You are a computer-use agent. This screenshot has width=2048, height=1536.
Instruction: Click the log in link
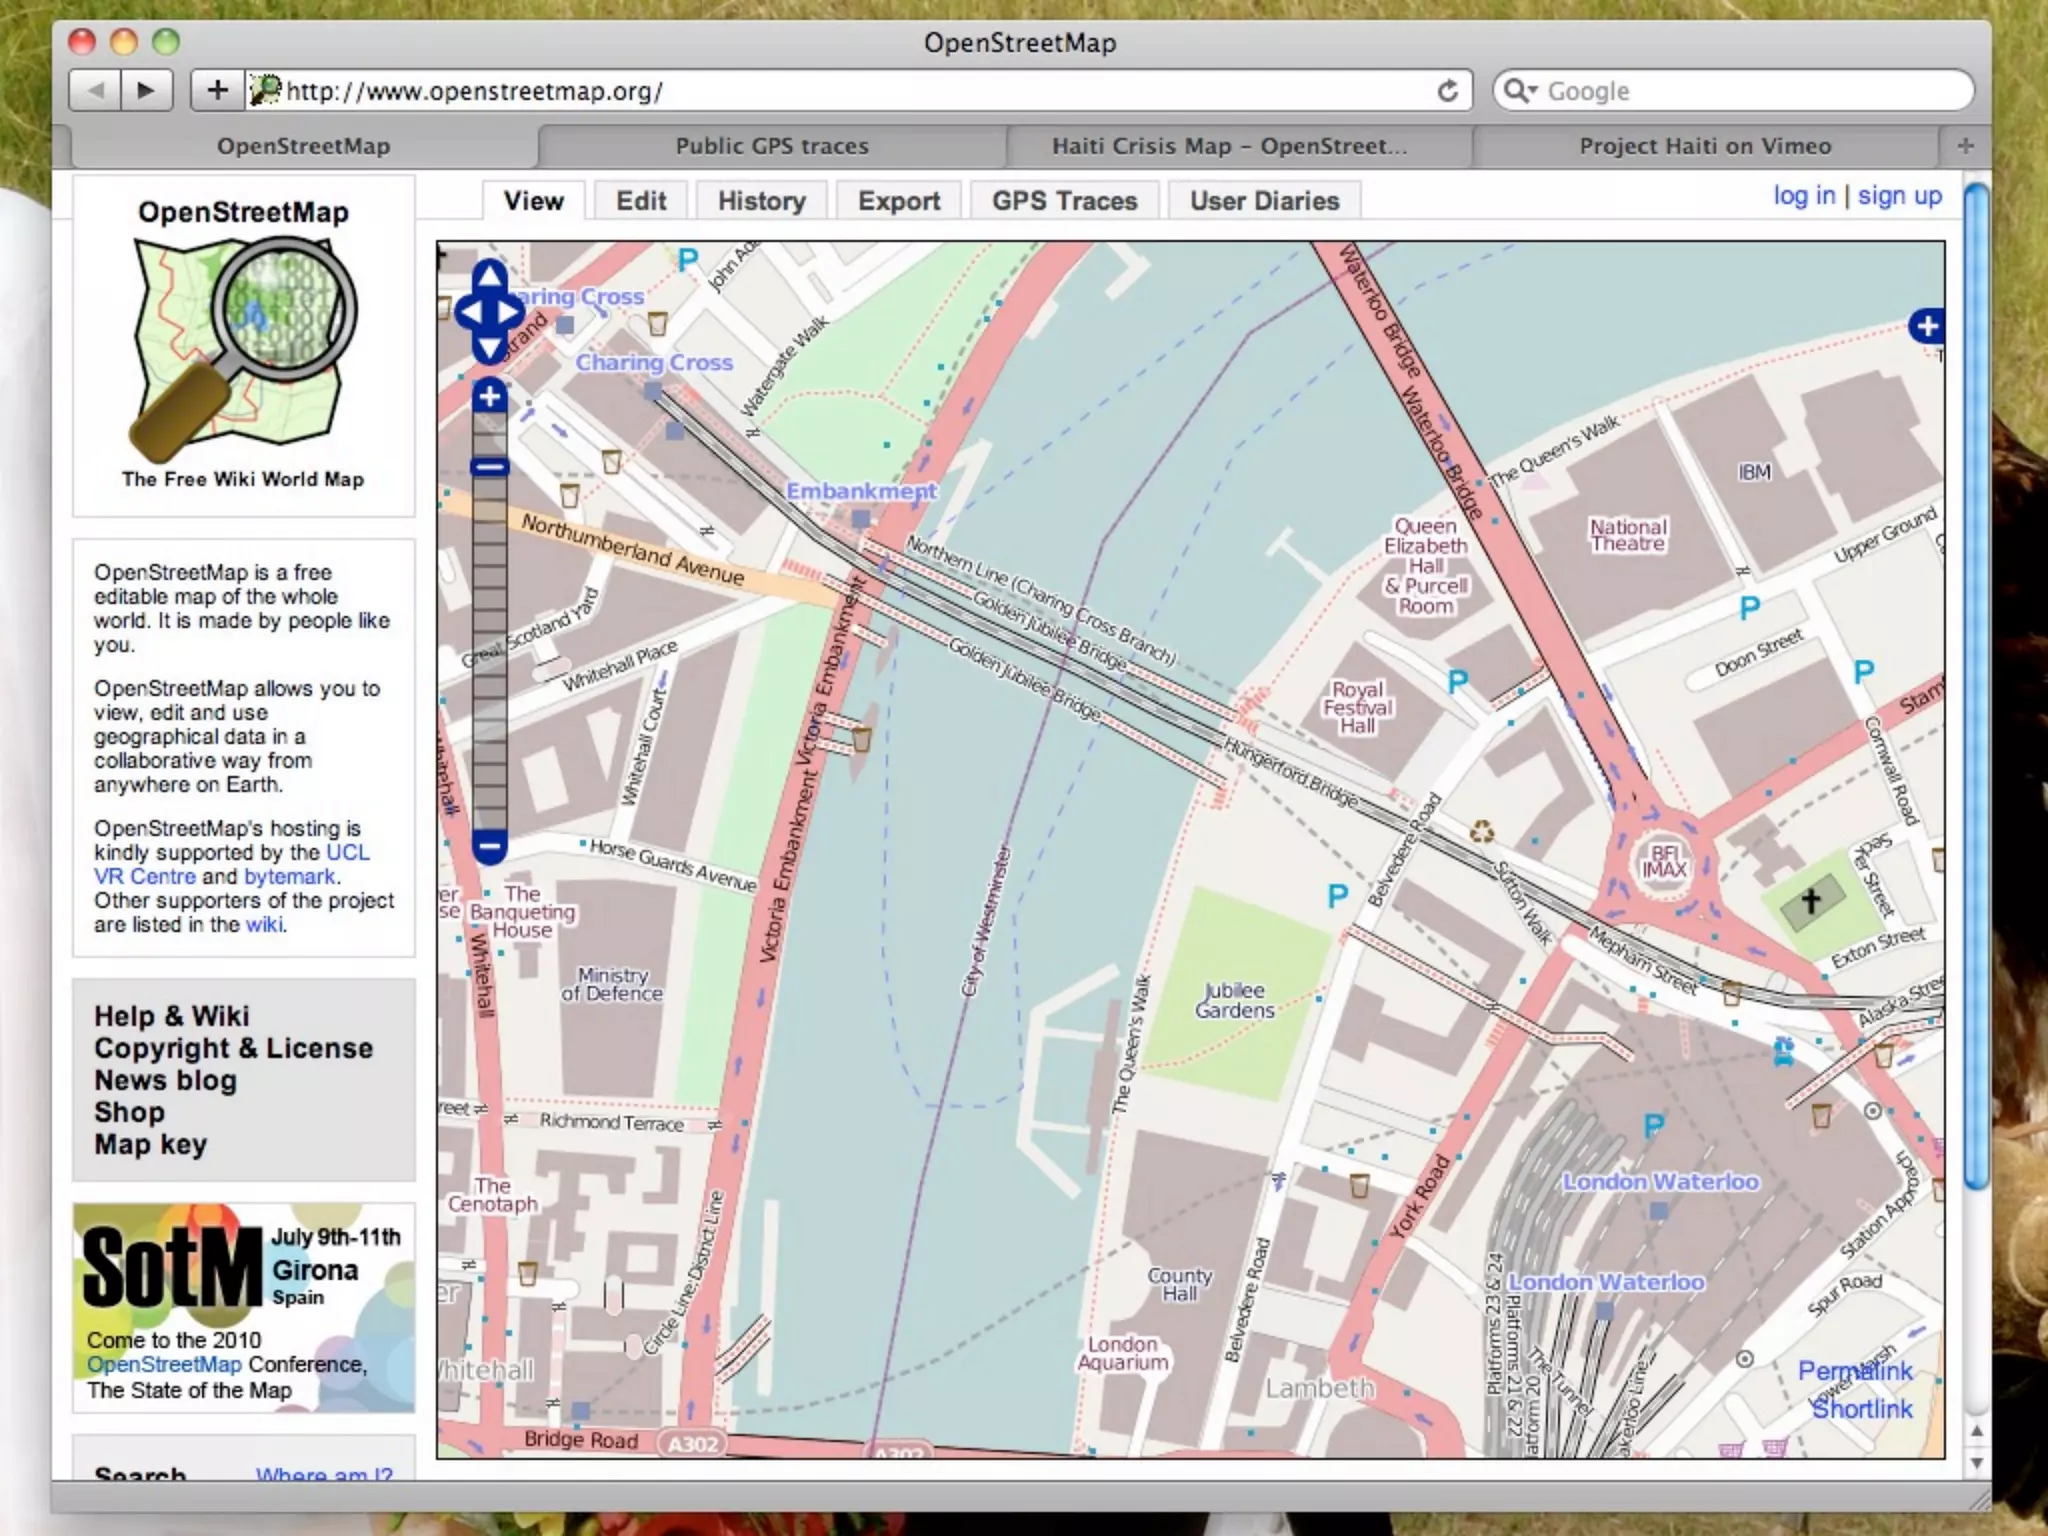(1803, 196)
